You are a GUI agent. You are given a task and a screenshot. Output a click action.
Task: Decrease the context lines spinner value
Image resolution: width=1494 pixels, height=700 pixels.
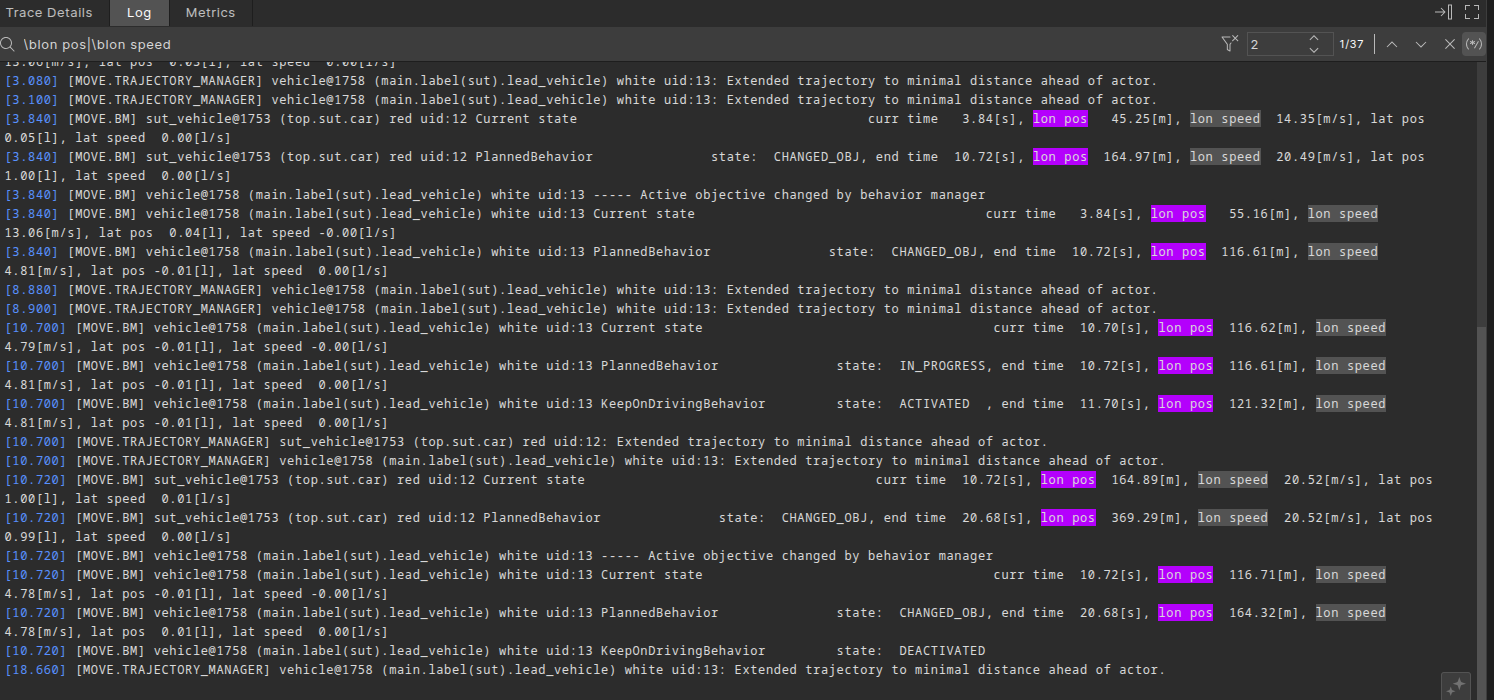(x=1313, y=49)
